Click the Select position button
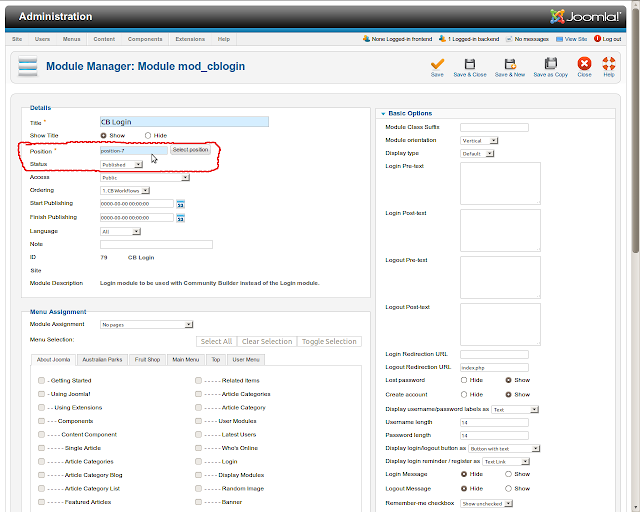Viewport: 640px width, 512px height. (190, 150)
